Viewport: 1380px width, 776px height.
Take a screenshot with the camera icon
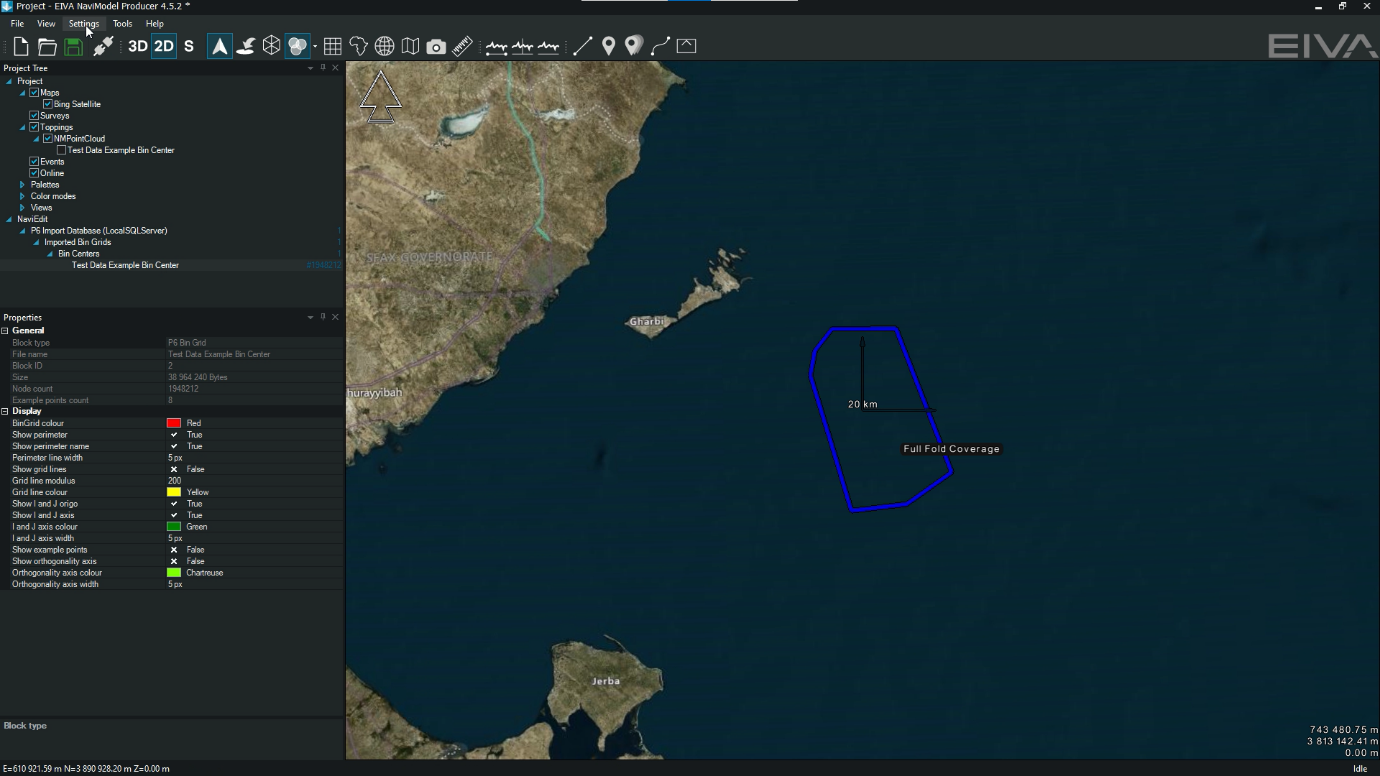pos(436,45)
